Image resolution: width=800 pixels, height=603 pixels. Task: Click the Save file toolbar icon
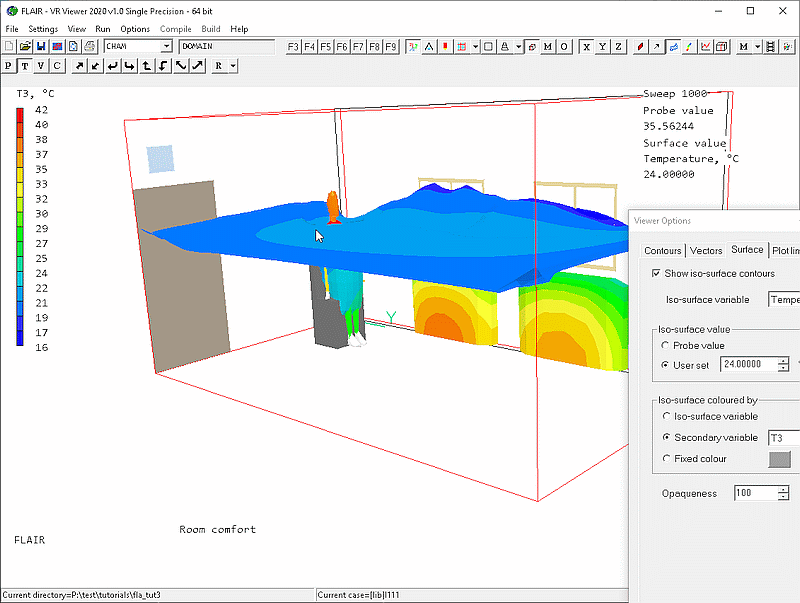tap(41, 46)
